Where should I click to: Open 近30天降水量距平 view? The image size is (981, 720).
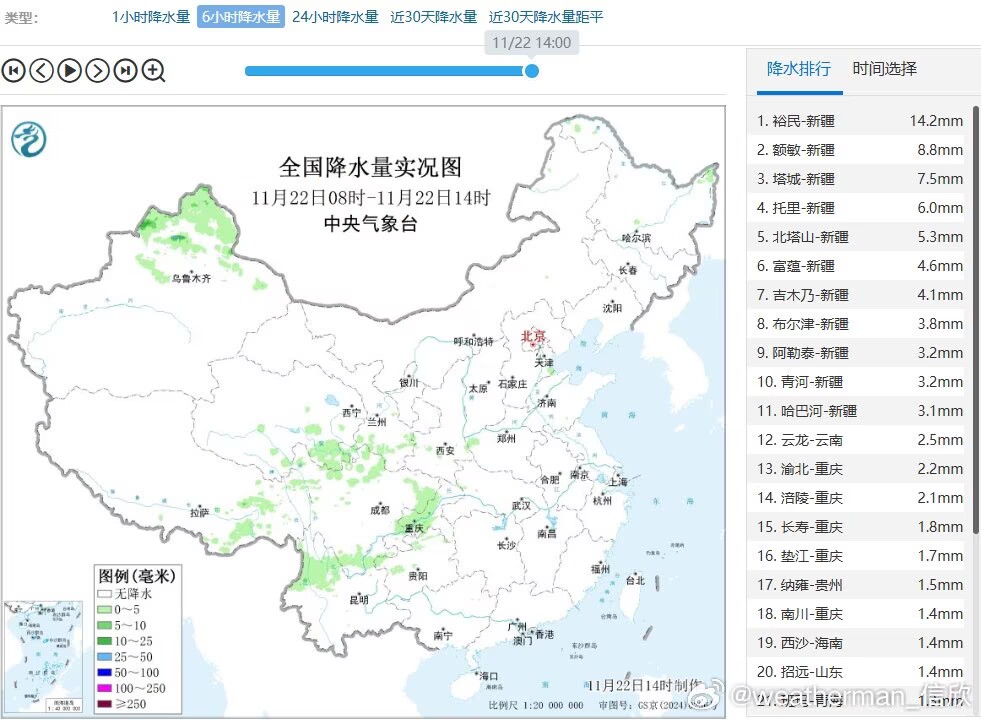[546, 17]
